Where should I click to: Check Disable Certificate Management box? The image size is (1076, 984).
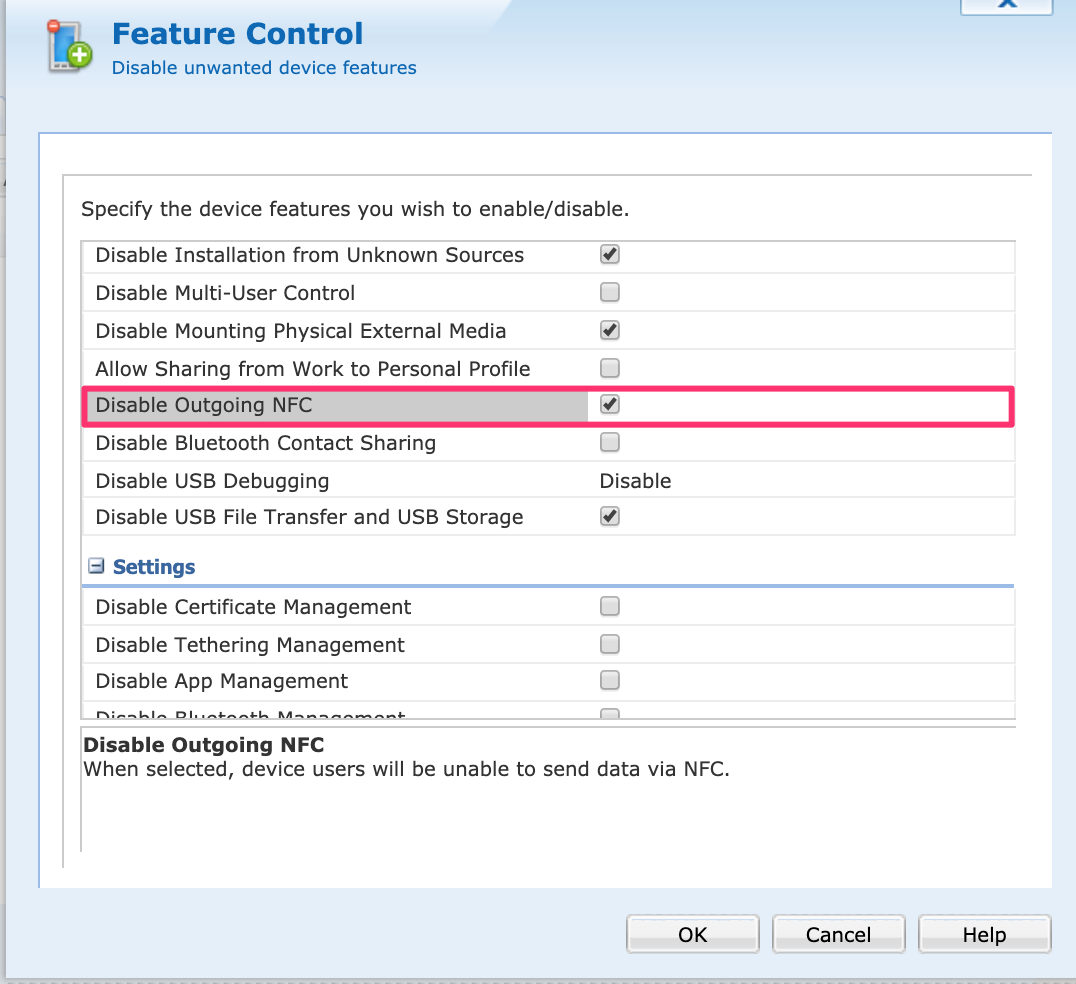pyautogui.click(x=609, y=606)
